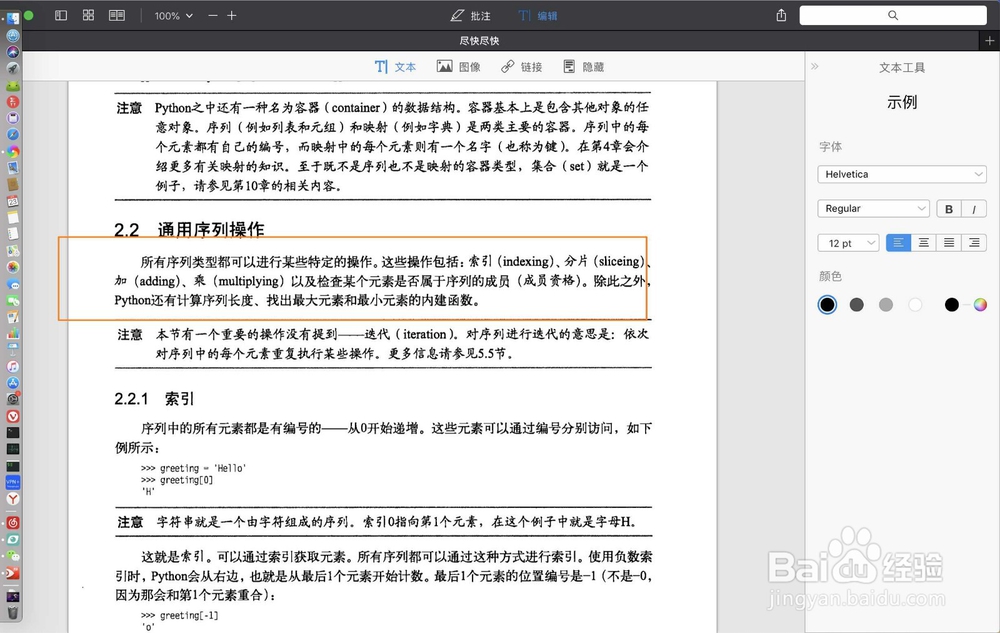Choose the light gray color swatch
This screenshot has width=1000, height=633.
886,305
